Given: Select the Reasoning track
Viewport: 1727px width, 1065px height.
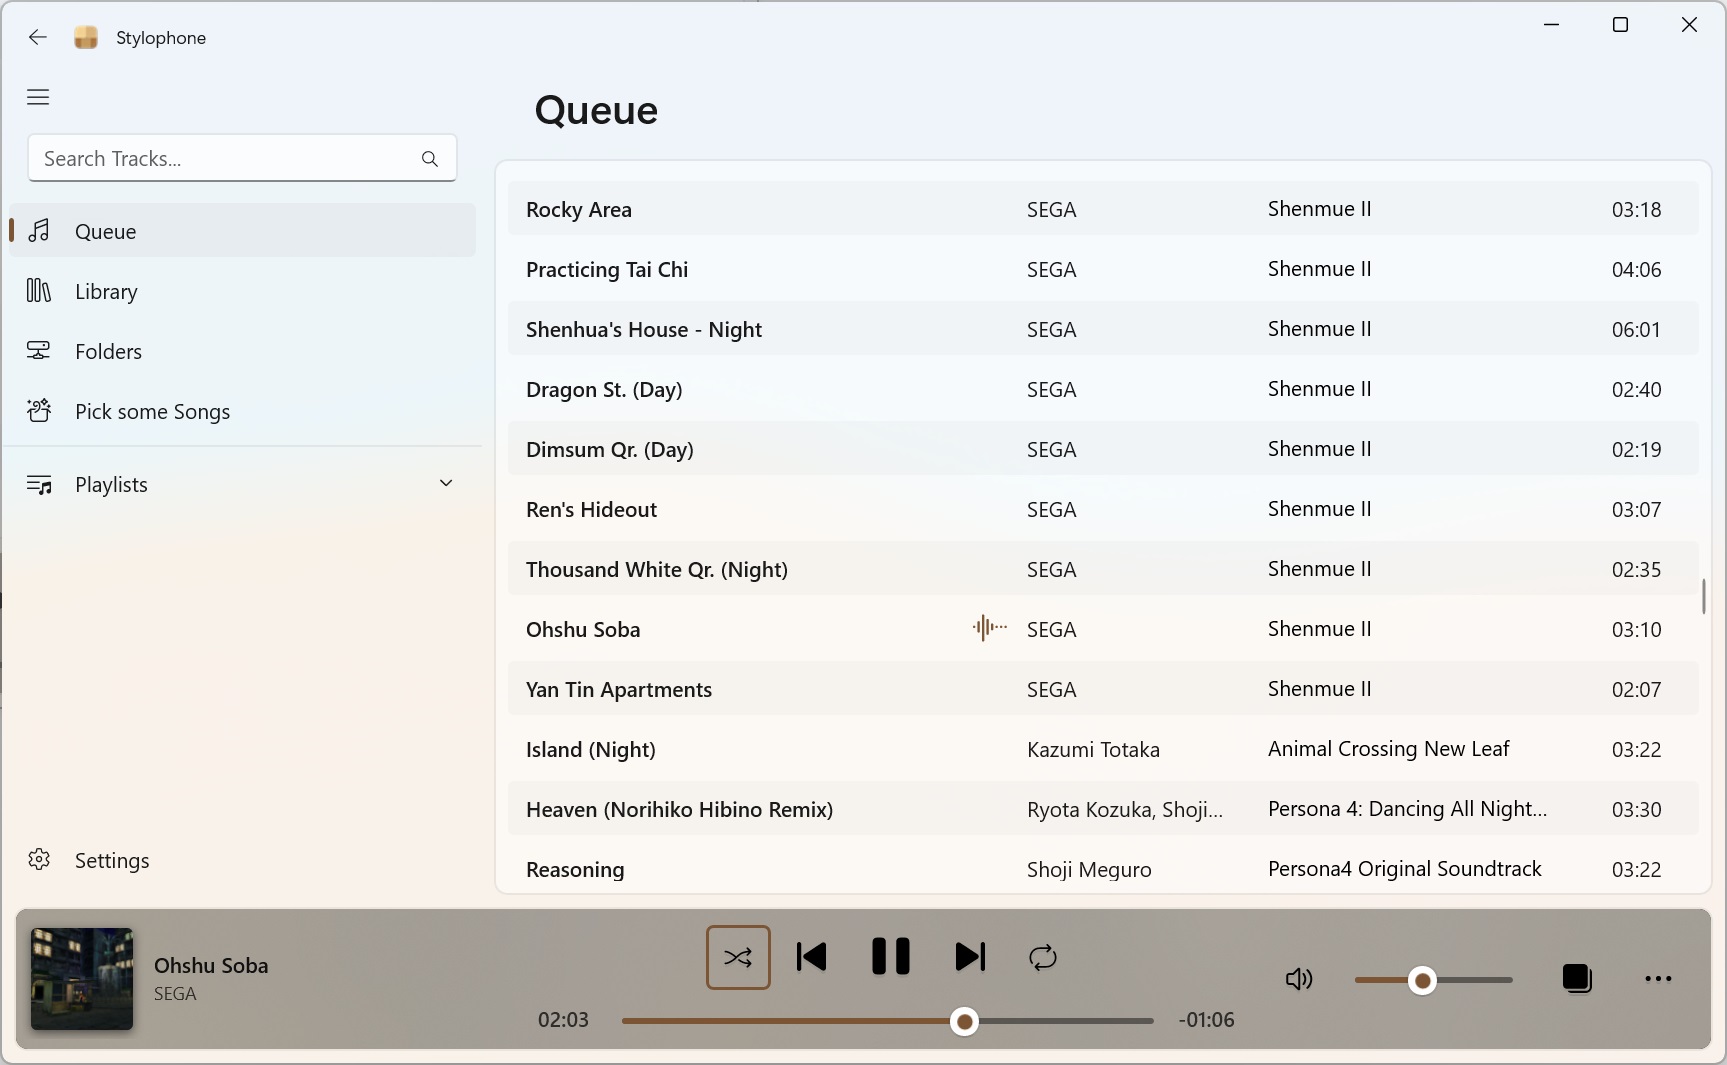Looking at the screenshot, I should point(1103,869).
